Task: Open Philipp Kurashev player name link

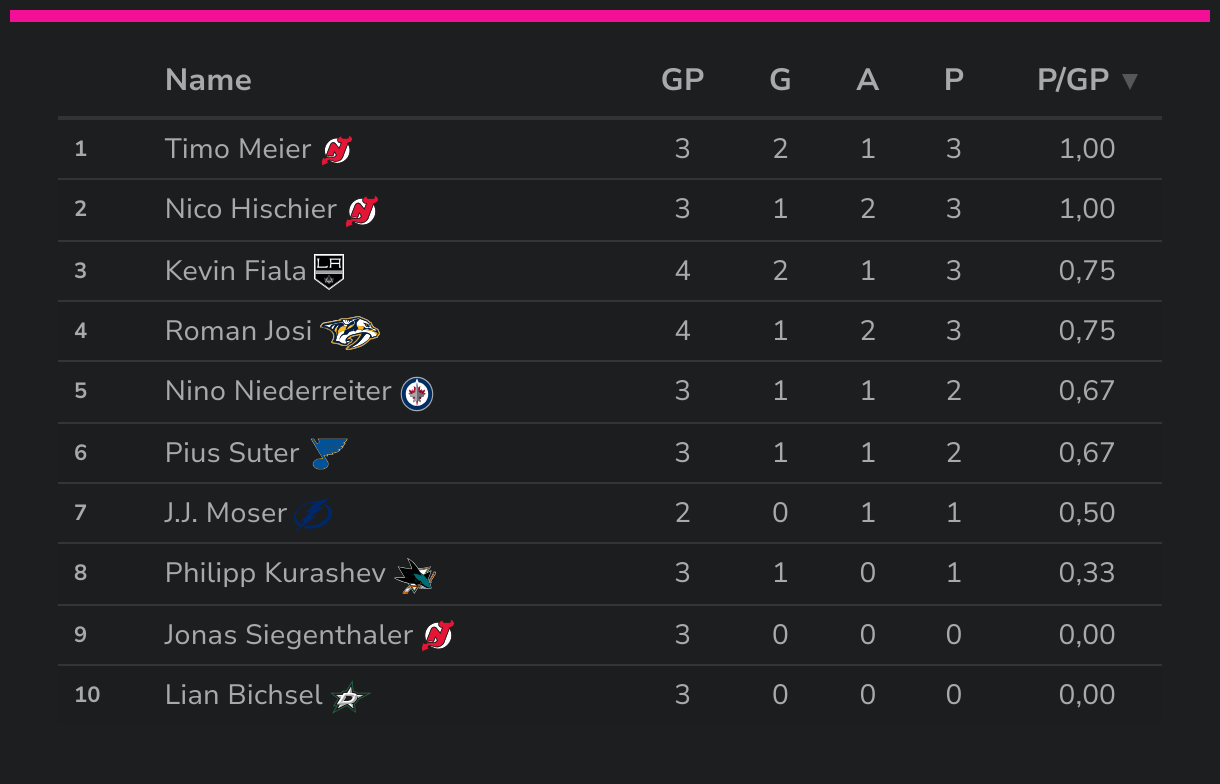Action: 275,573
